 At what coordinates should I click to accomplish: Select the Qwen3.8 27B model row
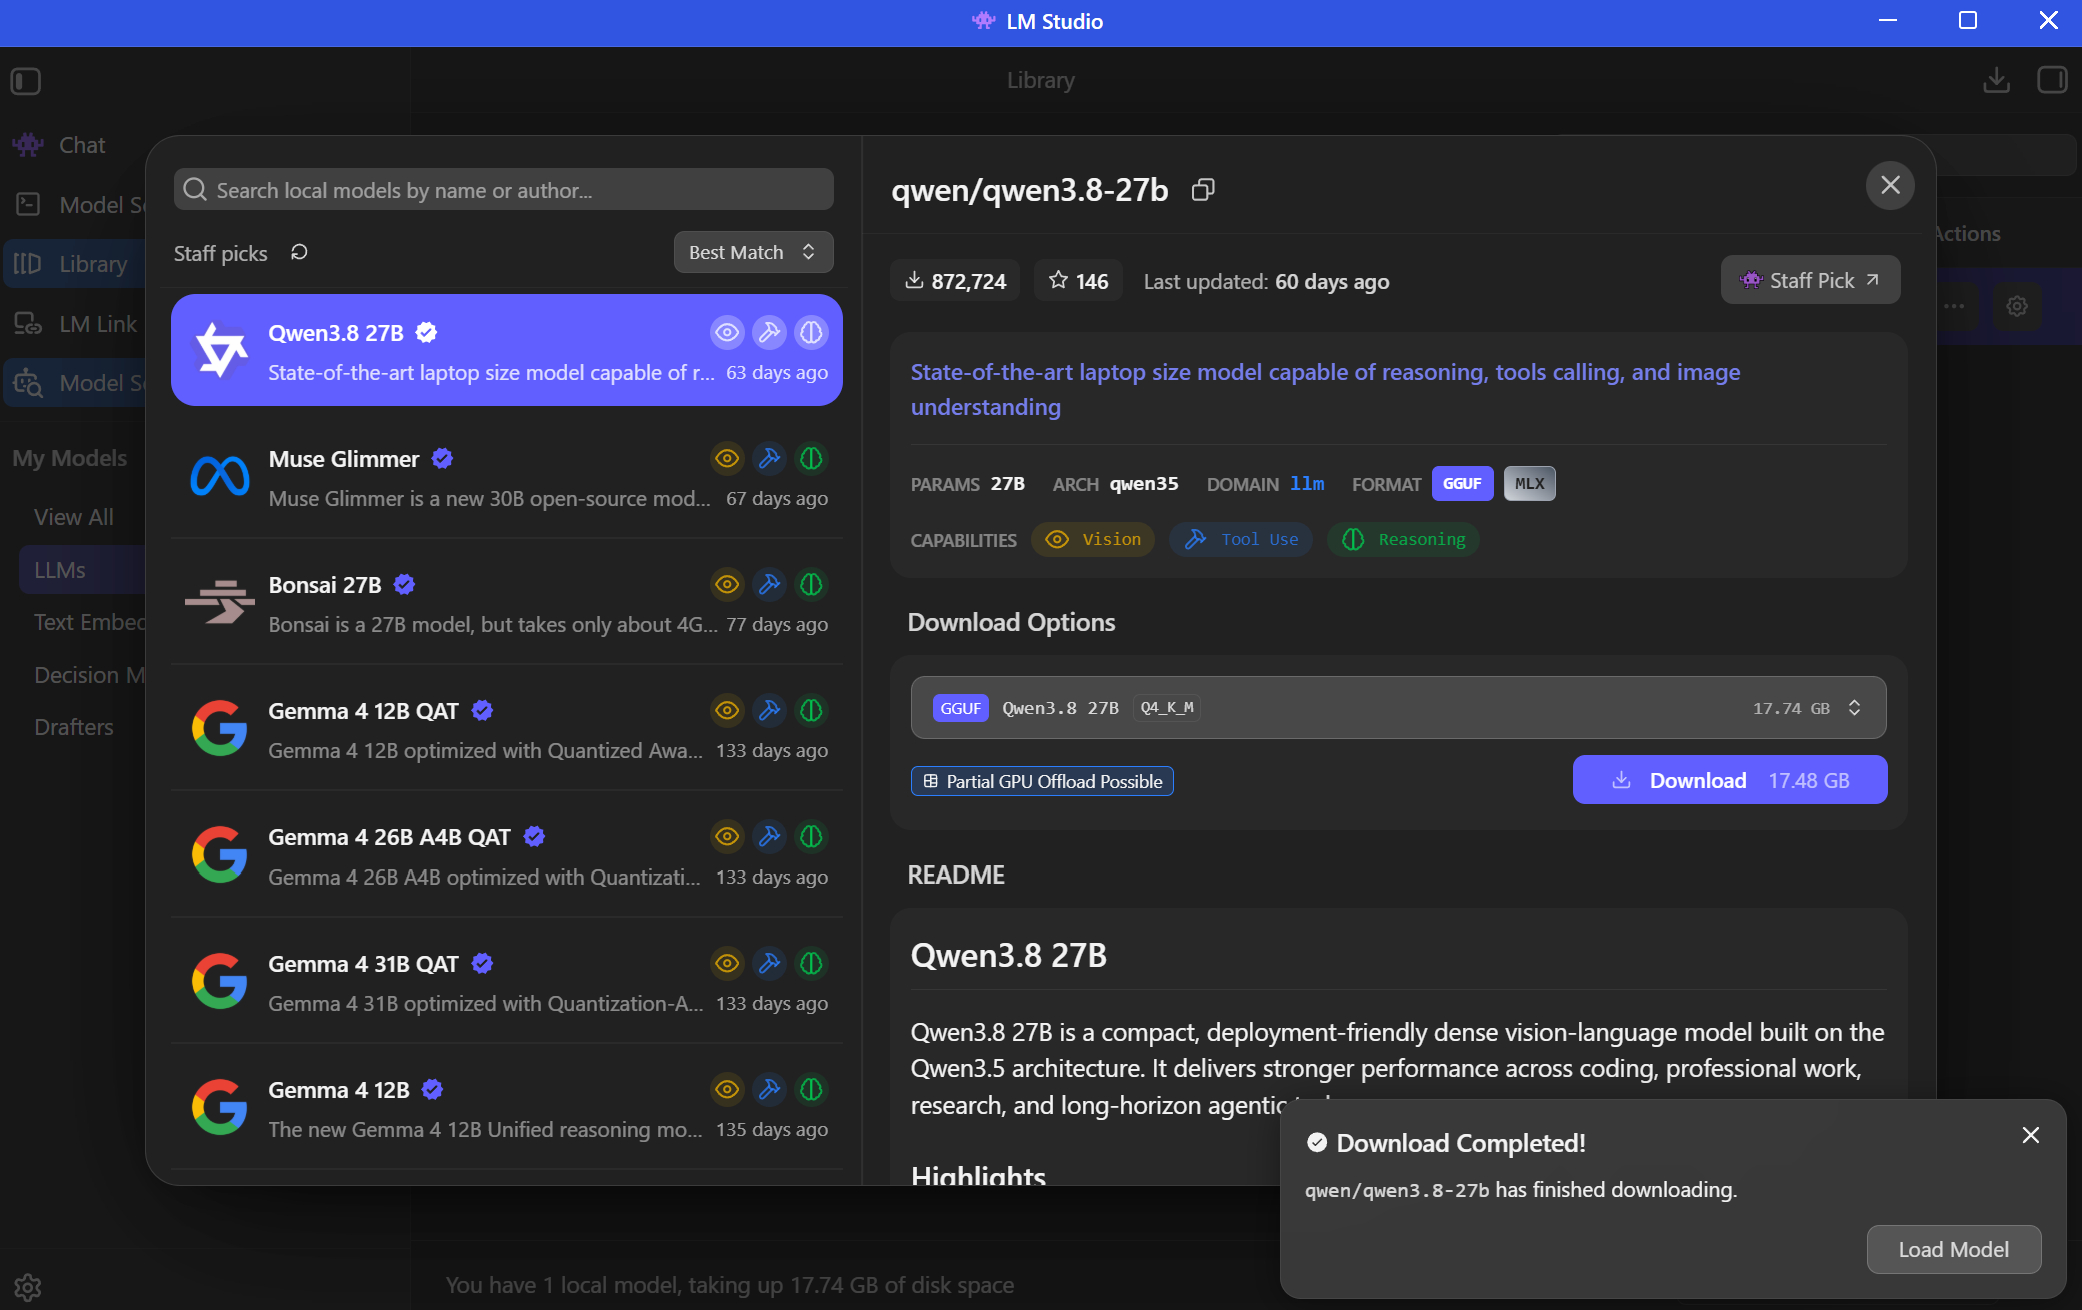tap(506, 350)
